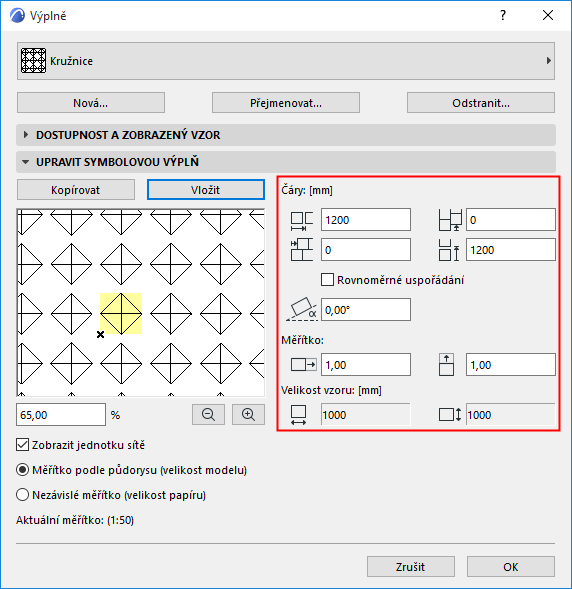Screen dimensions: 572x589
Task: Click the Kružnice fill pattern preview icon
Action: 33,60
